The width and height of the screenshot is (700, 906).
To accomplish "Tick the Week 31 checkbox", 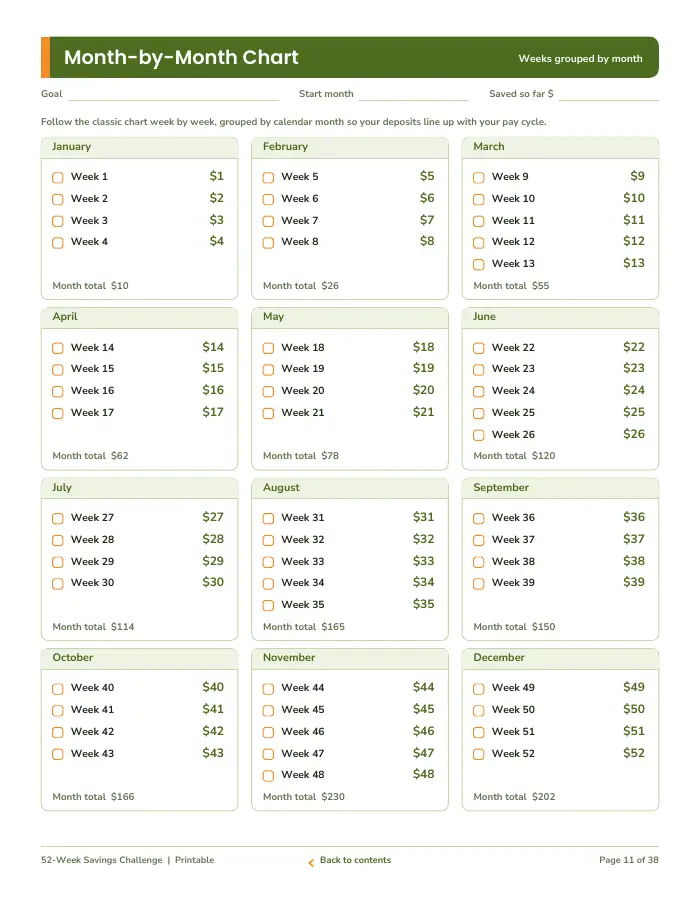I will (x=268, y=518).
